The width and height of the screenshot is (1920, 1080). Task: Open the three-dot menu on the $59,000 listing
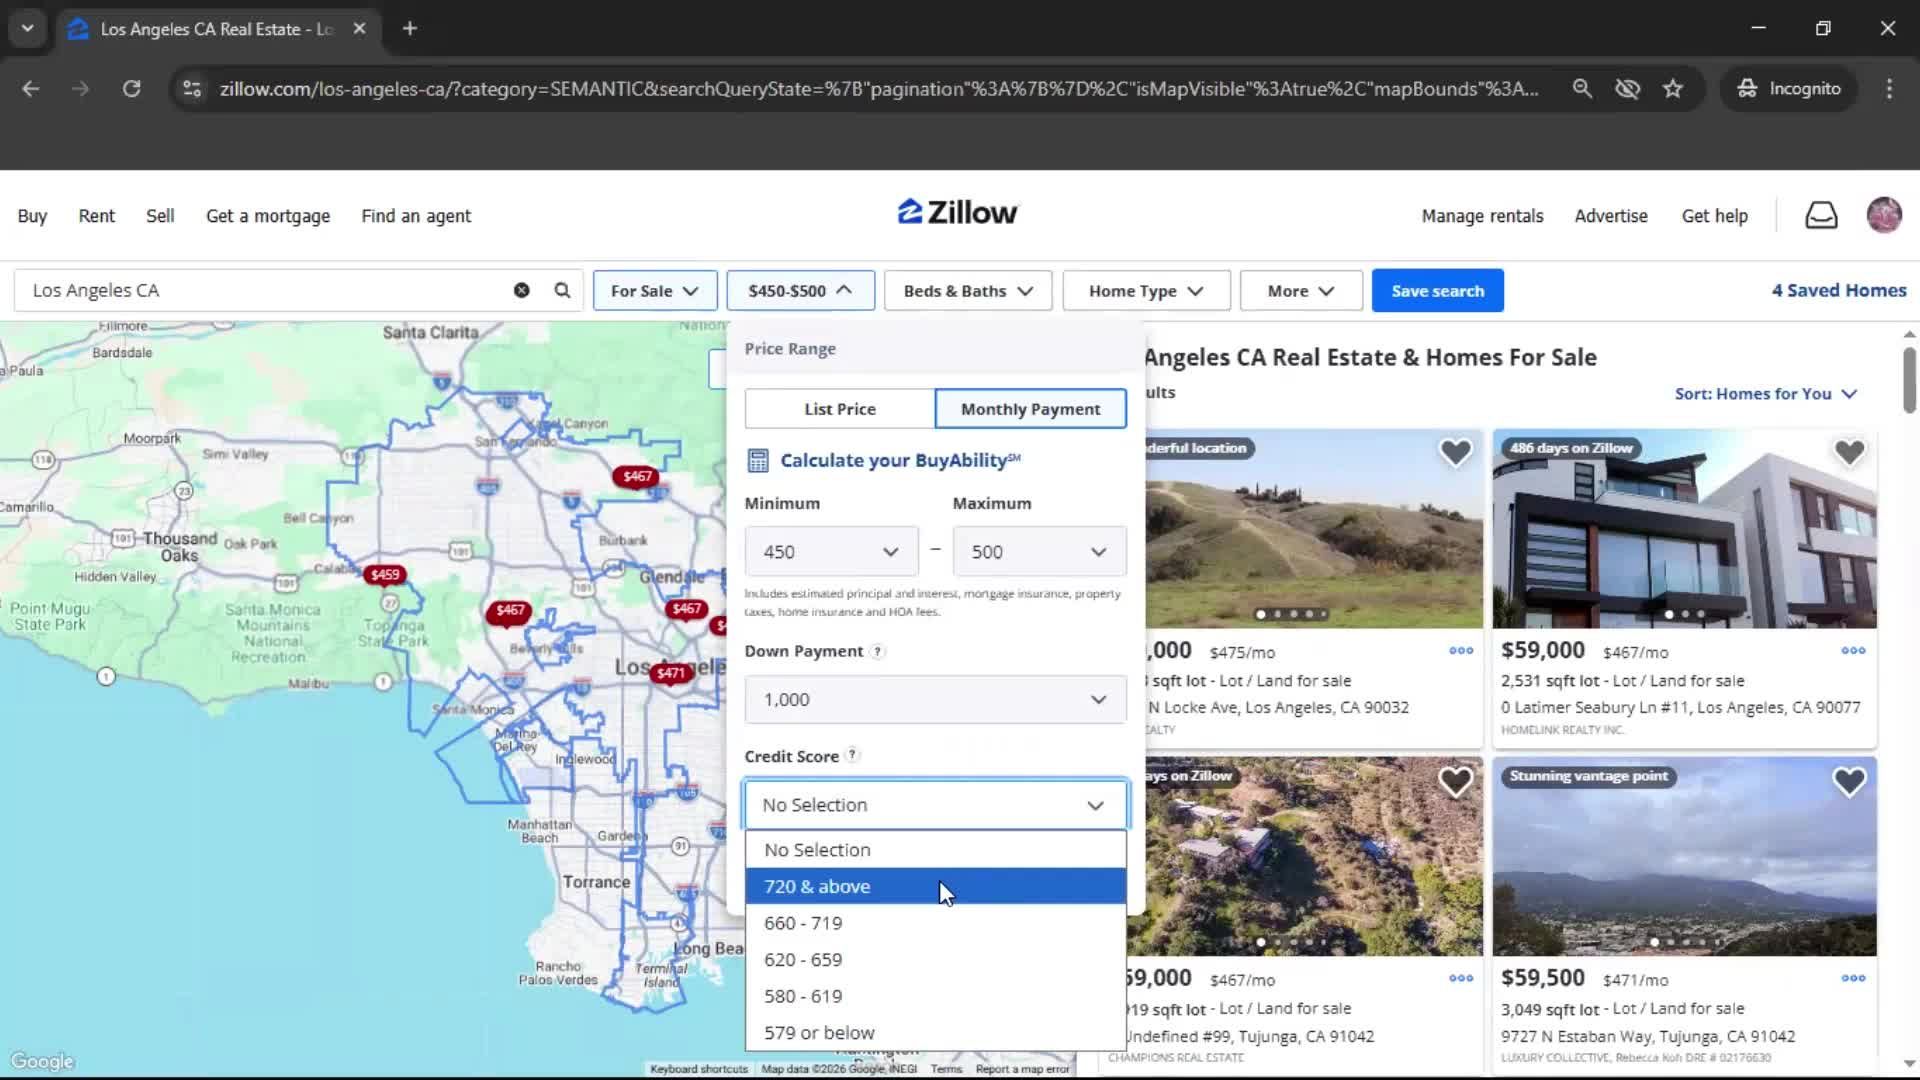(x=1853, y=650)
